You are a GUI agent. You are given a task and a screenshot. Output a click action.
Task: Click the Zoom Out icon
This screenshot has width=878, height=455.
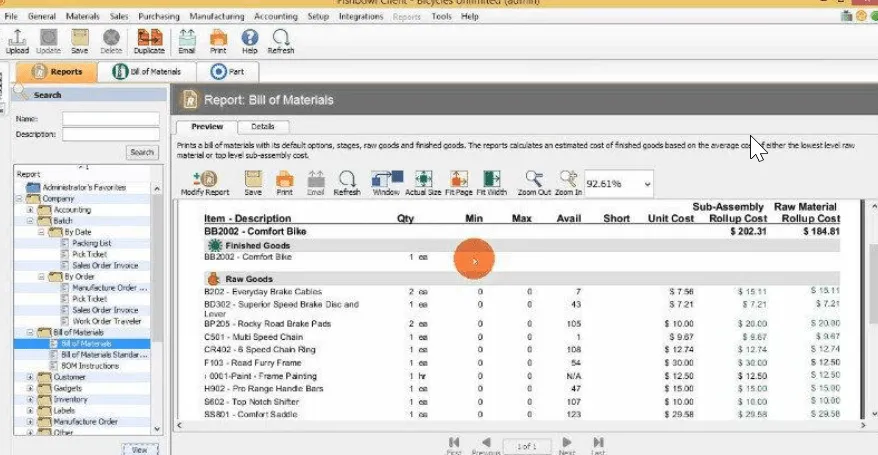pos(534,183)
